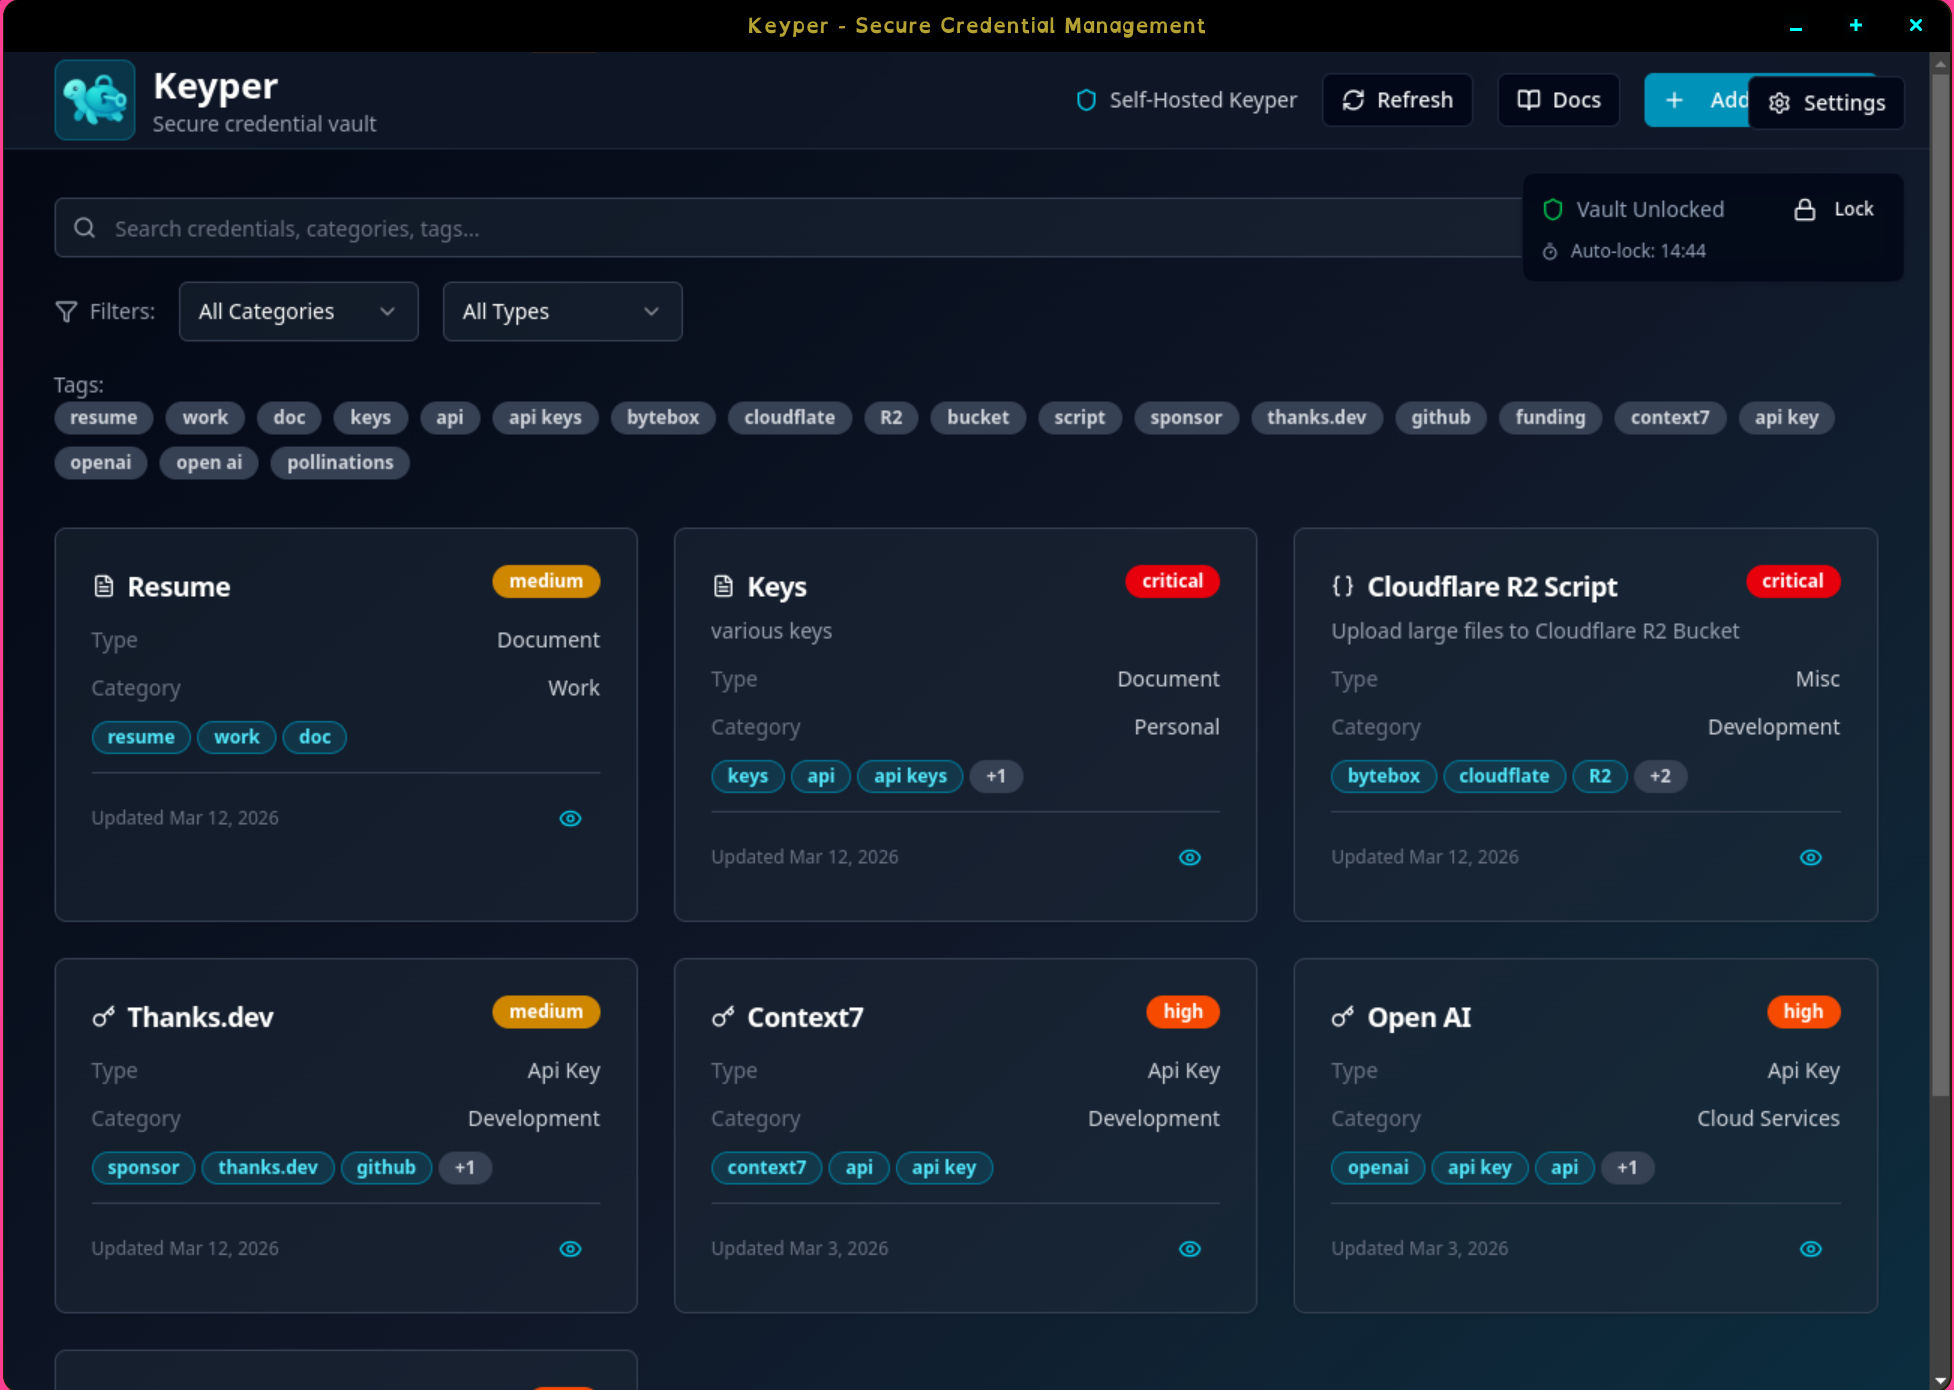The width and height of the screenshot is (1954, 1390).
Task: Click the key icon on the Context7 card
Action: (724, 1017)
